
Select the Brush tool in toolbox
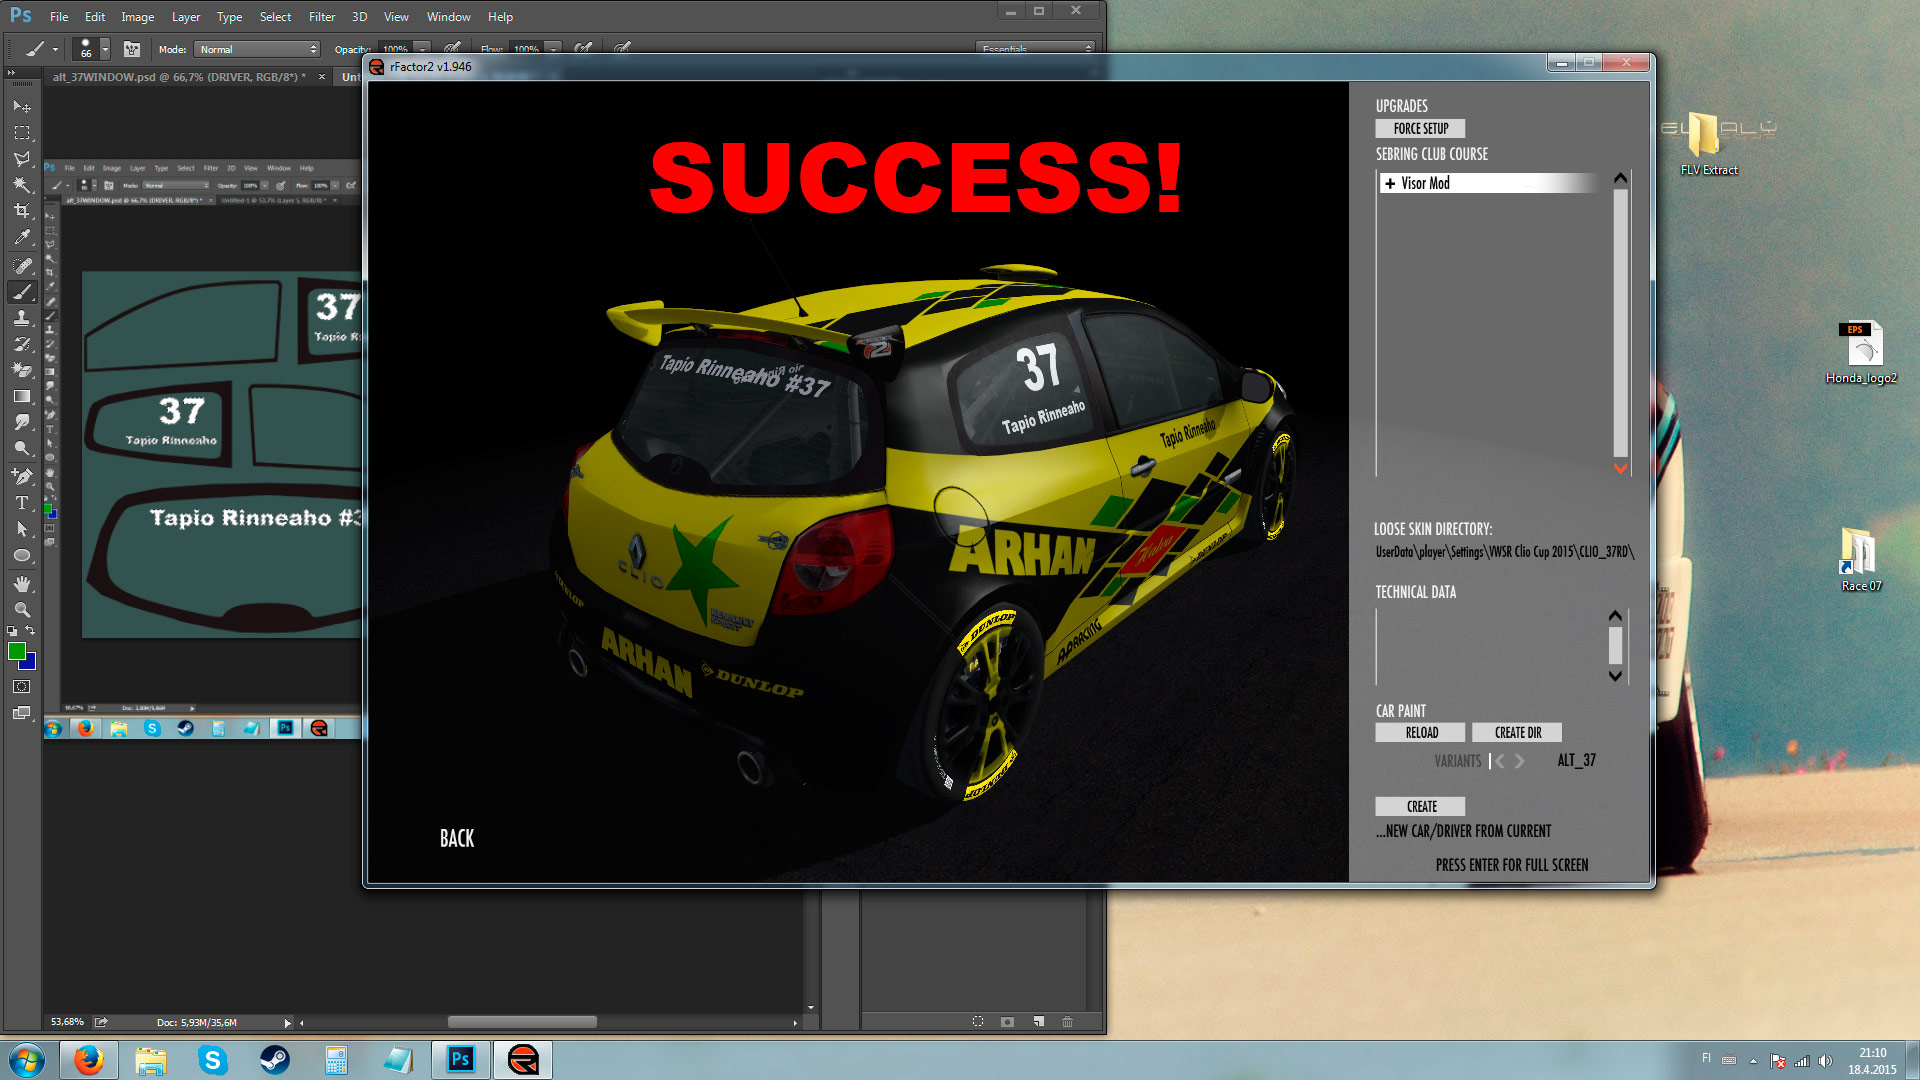[21, 292]
